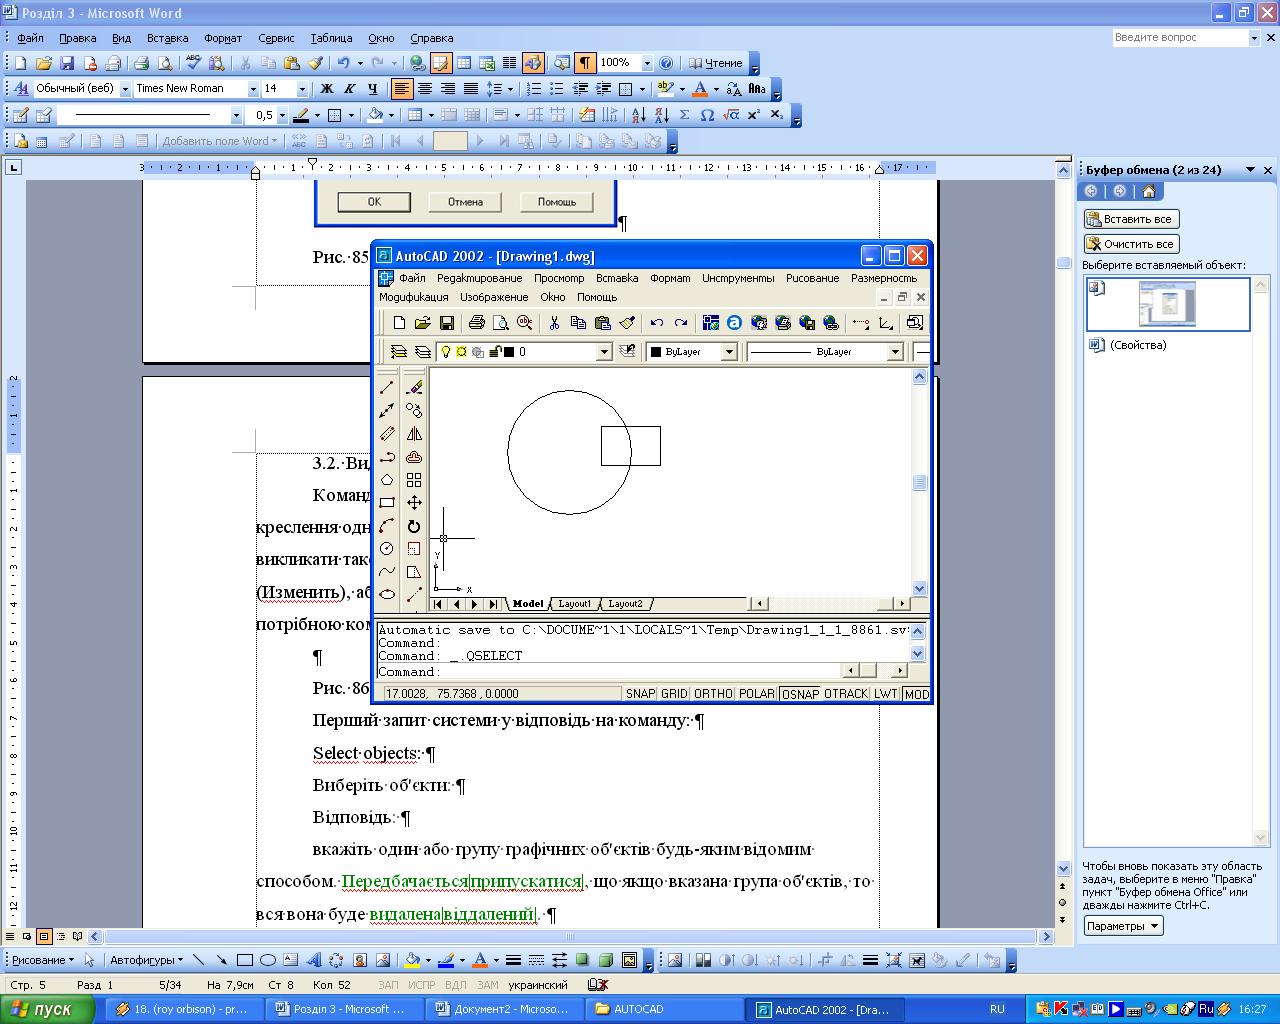Switch to the Layout1 tab in AutoCAD

(574, 604)
